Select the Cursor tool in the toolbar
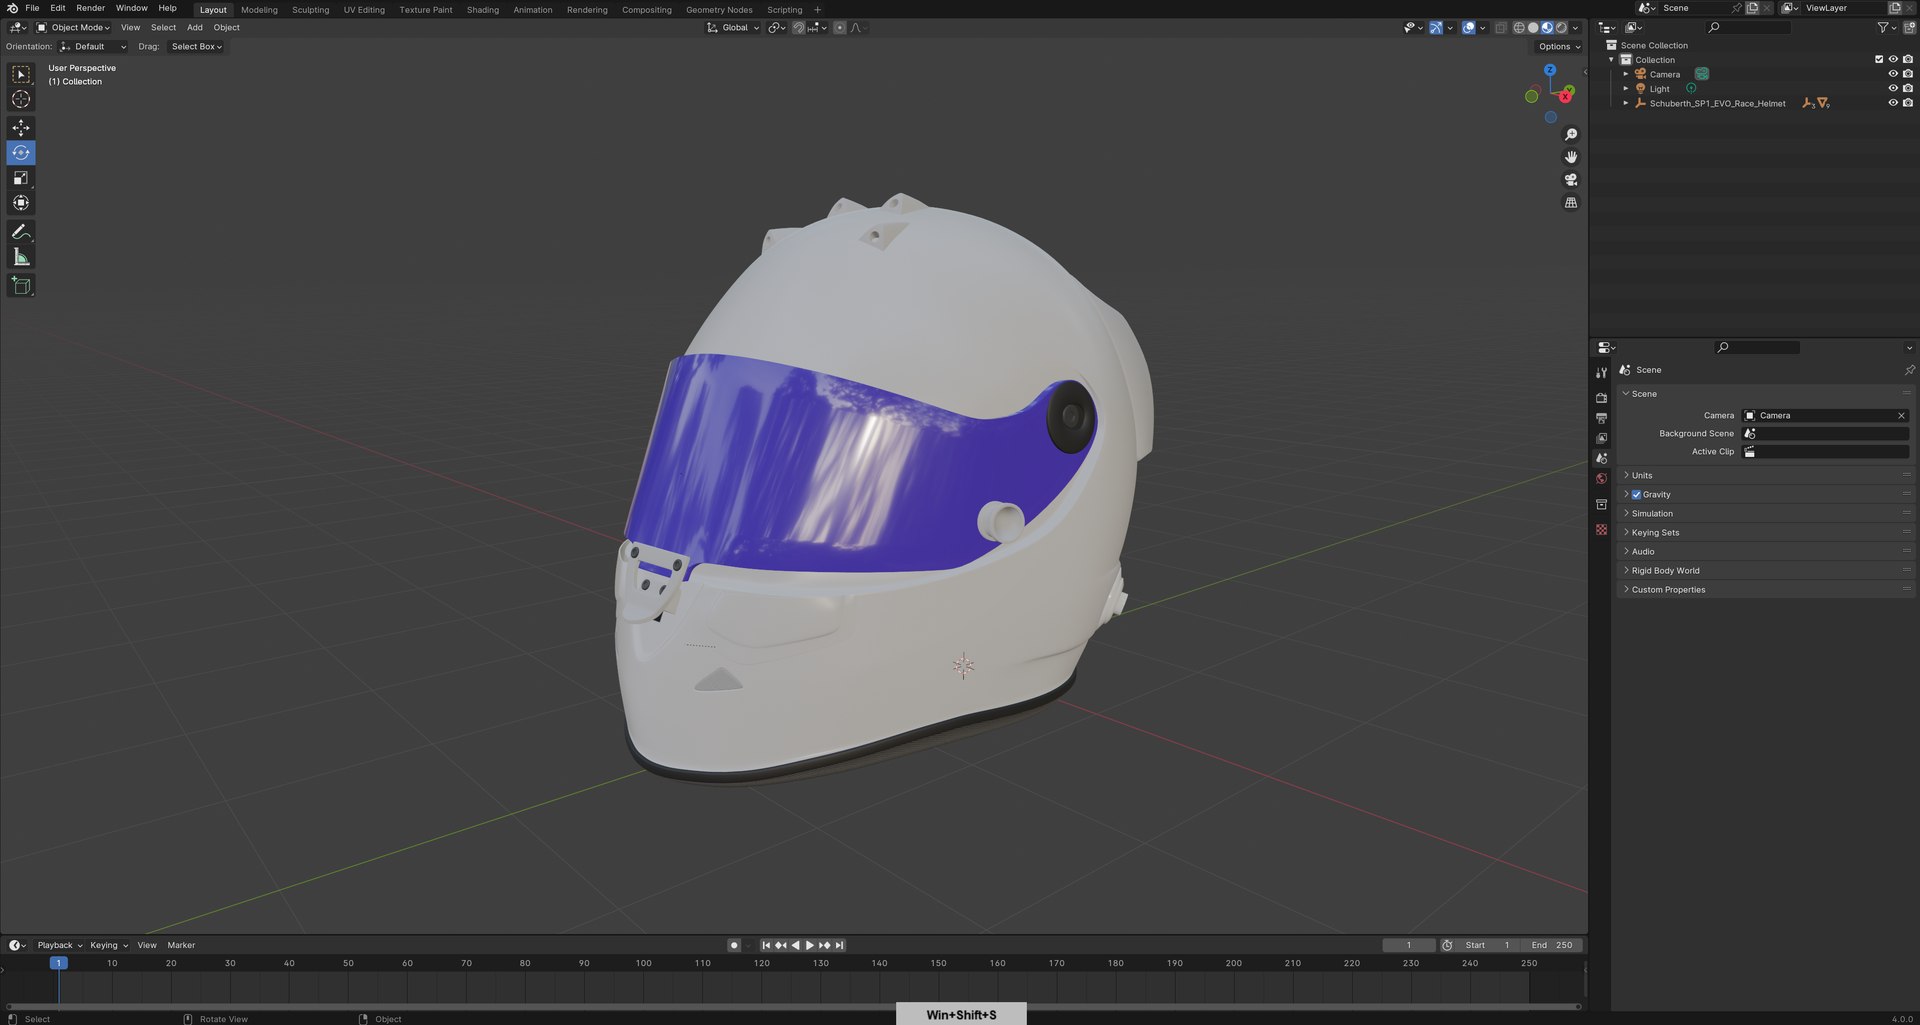 point(21,99)
